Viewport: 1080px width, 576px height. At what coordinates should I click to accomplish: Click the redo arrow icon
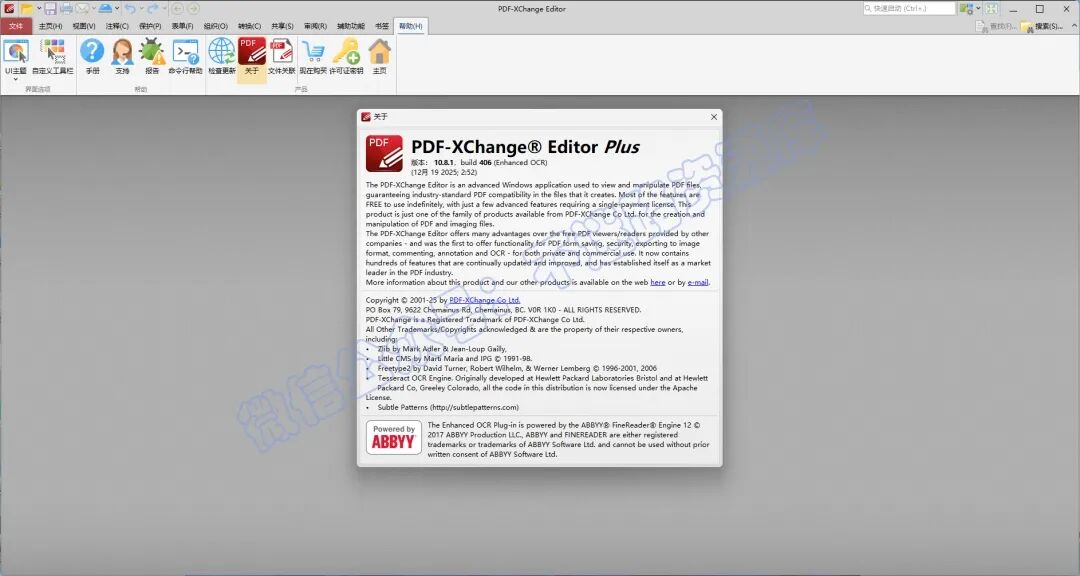153,8
